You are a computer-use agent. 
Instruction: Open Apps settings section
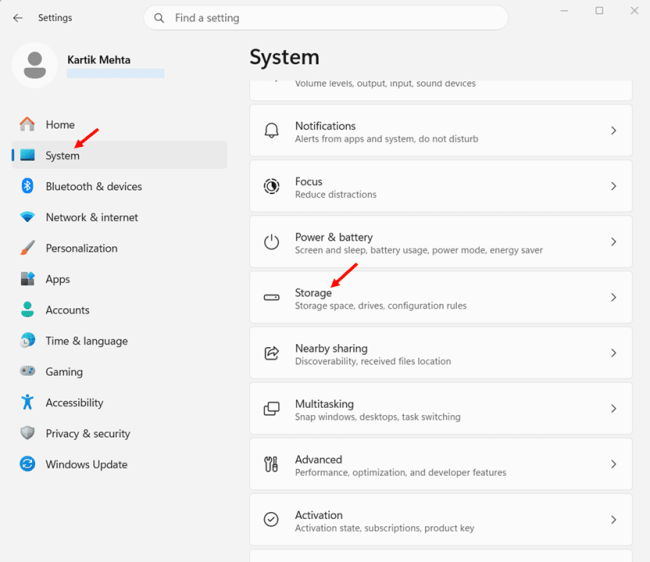(x=119, y=279)
